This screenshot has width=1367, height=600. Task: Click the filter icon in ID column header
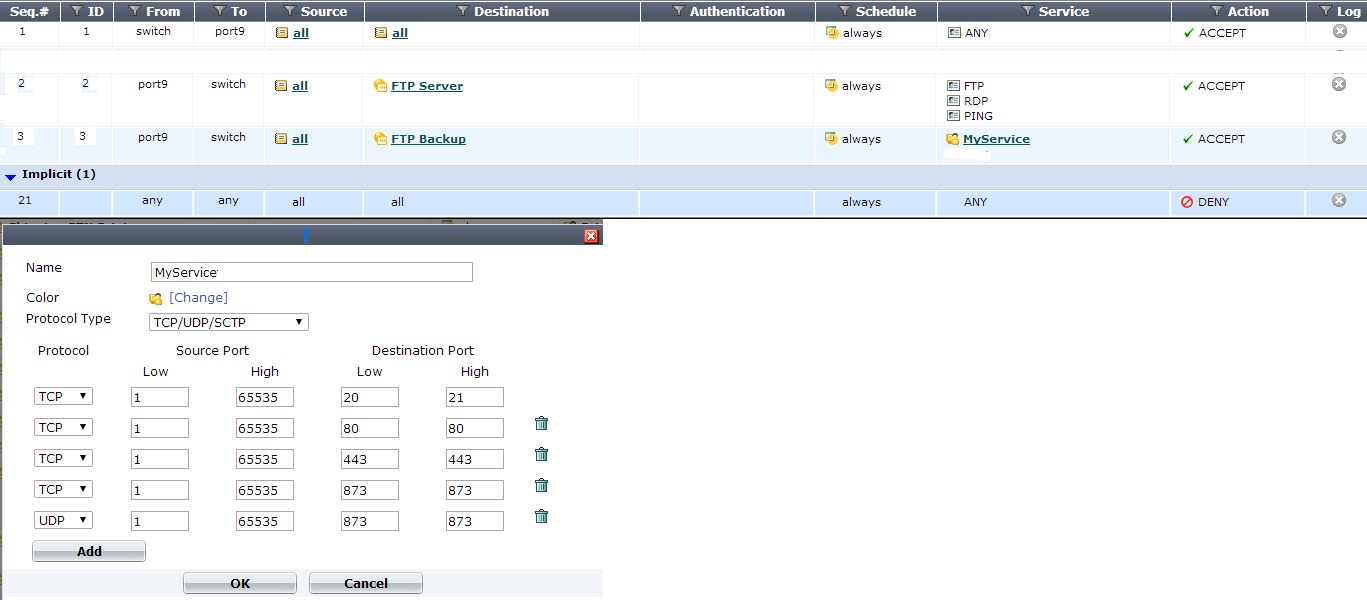77,11
